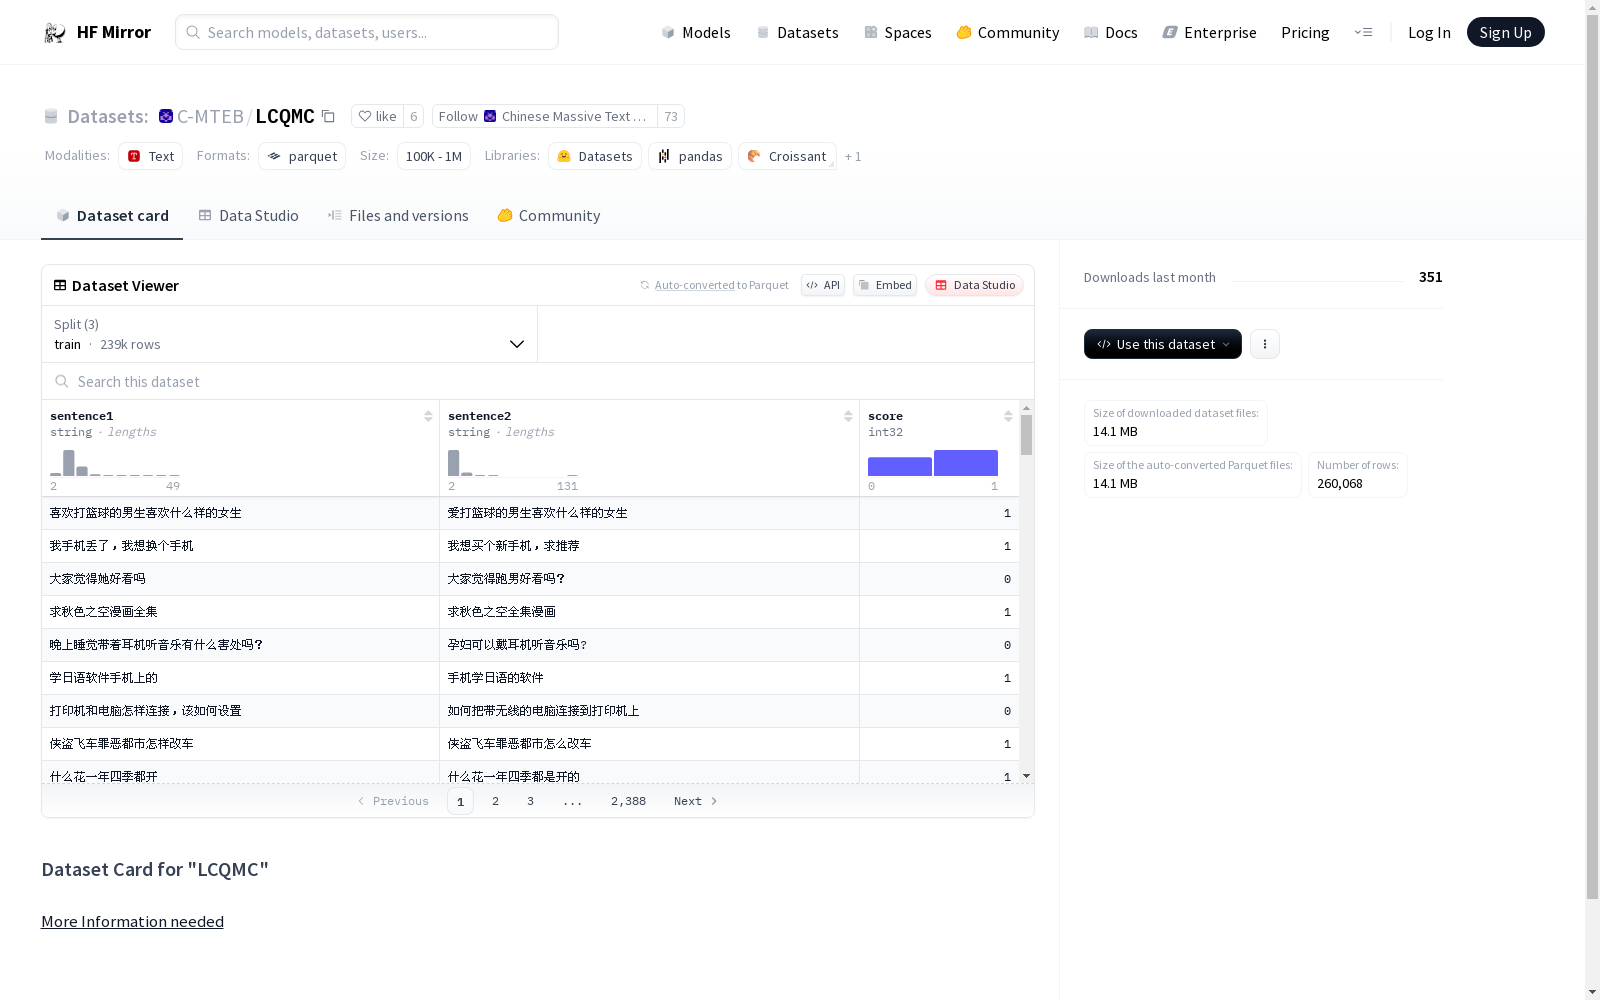Click the search magnifier in dataset search
1600x1000 pixels.
62,381
